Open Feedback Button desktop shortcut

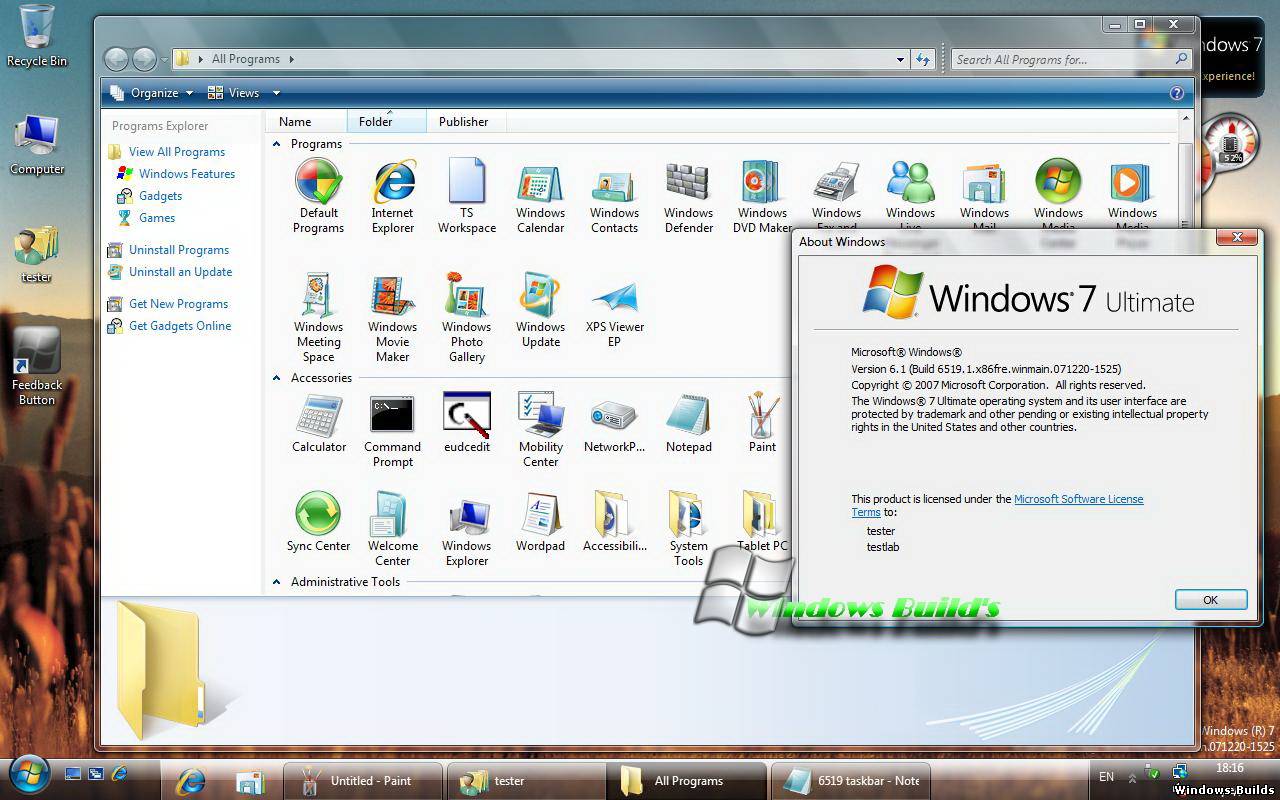pos(37,367)
